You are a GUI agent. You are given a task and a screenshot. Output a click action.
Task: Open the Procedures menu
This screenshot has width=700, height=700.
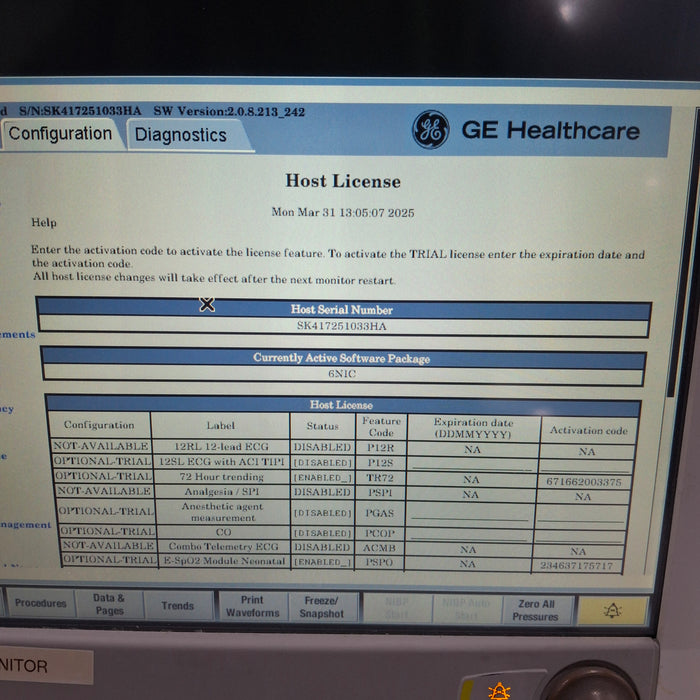click(x=41, y=603)
